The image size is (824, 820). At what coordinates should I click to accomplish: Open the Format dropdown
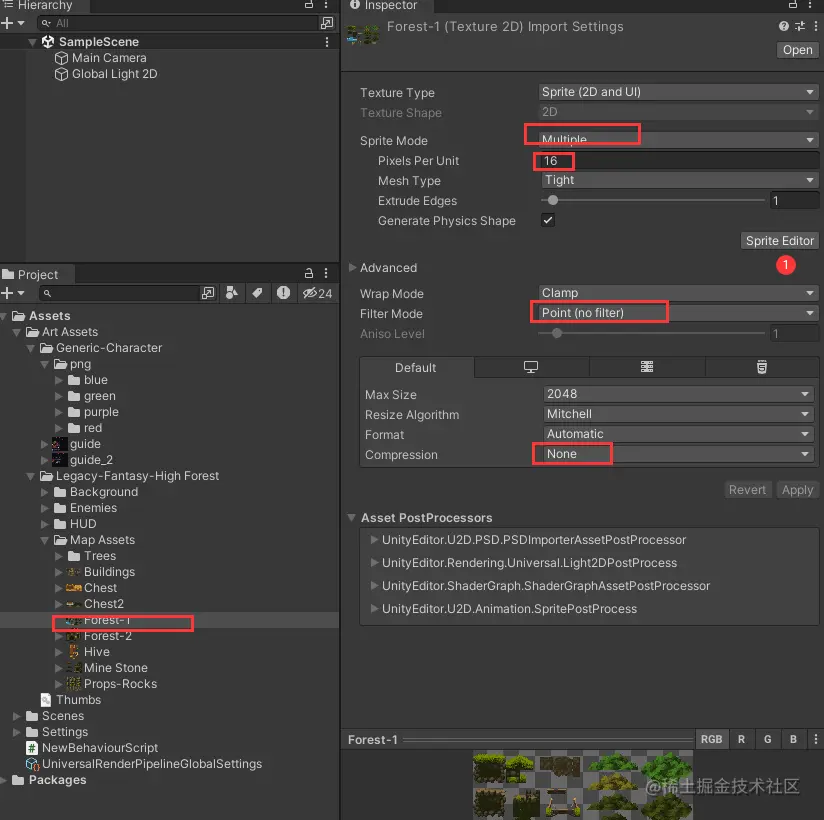tap(678, 434)
